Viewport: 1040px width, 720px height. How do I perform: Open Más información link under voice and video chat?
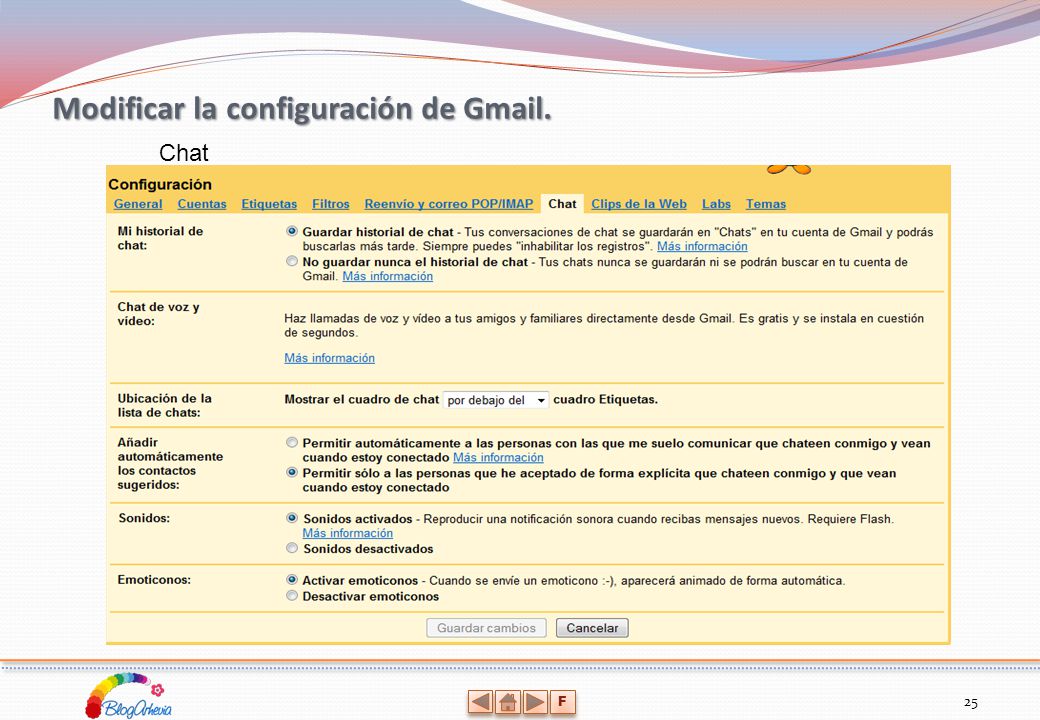(x=329, y=358)
